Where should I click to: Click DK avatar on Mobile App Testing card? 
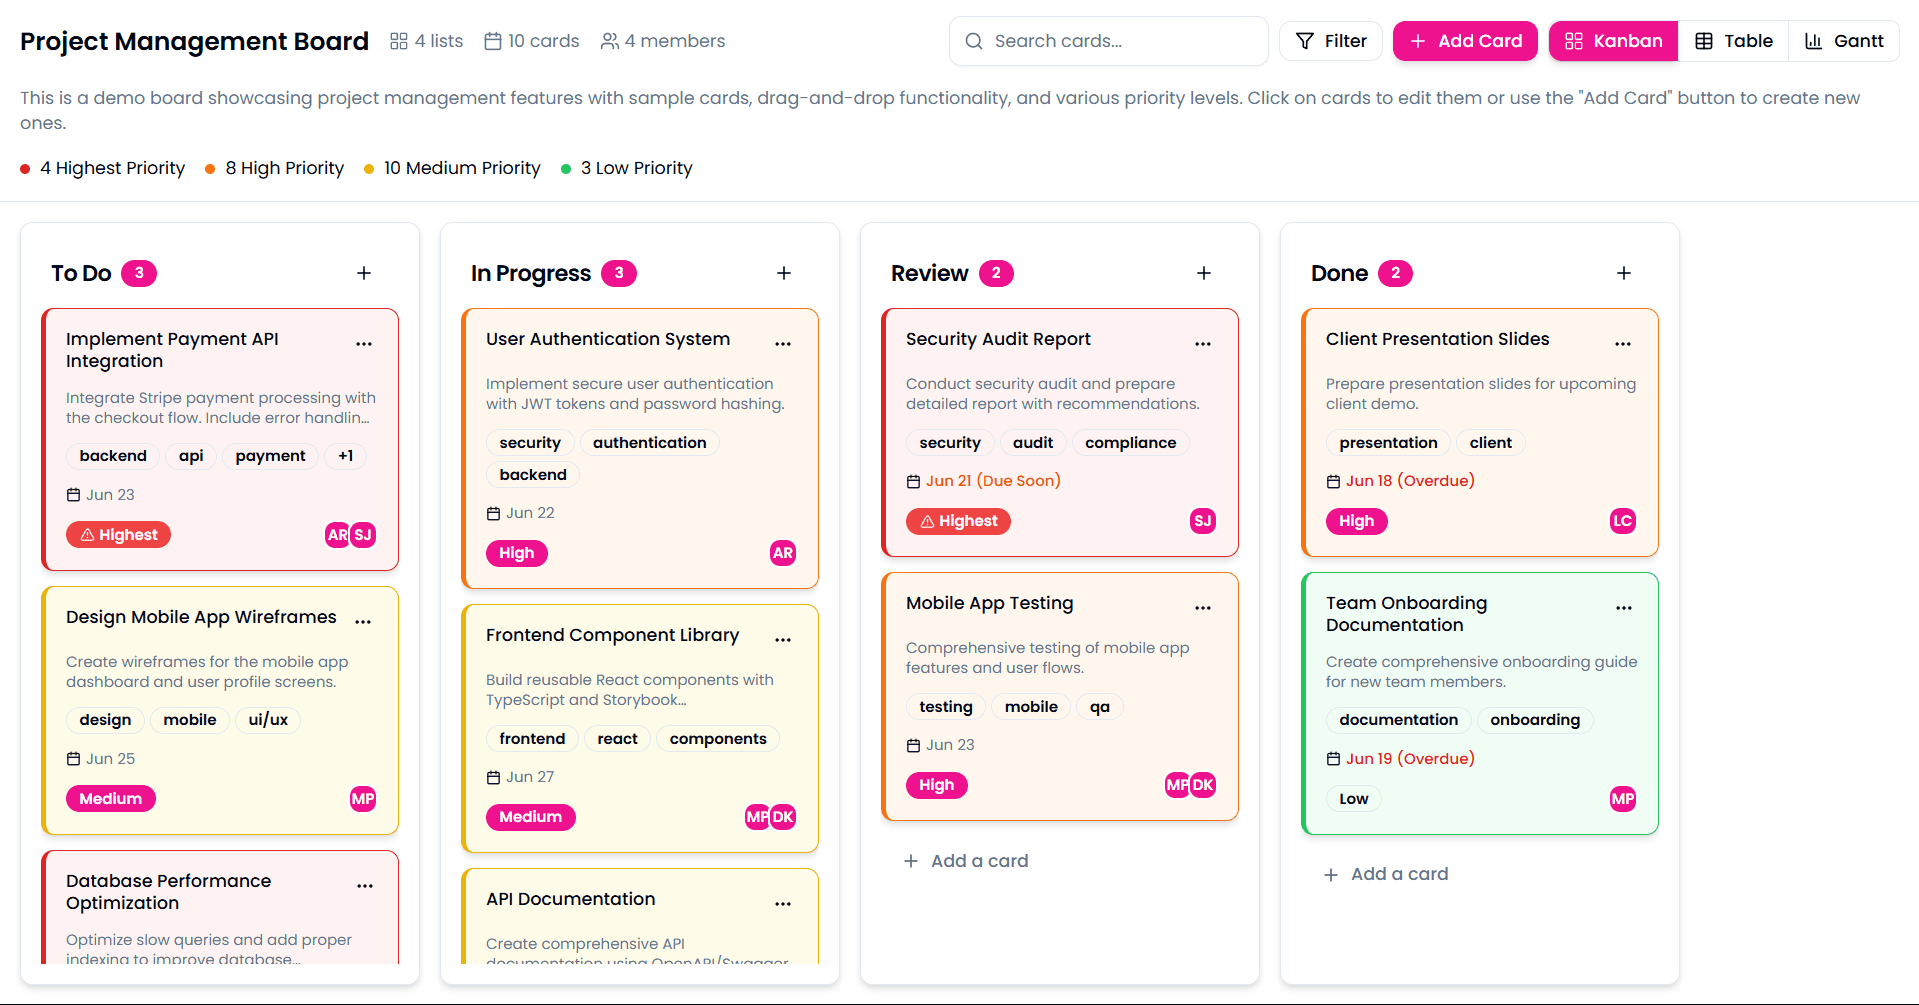[x=1203, y=785]
